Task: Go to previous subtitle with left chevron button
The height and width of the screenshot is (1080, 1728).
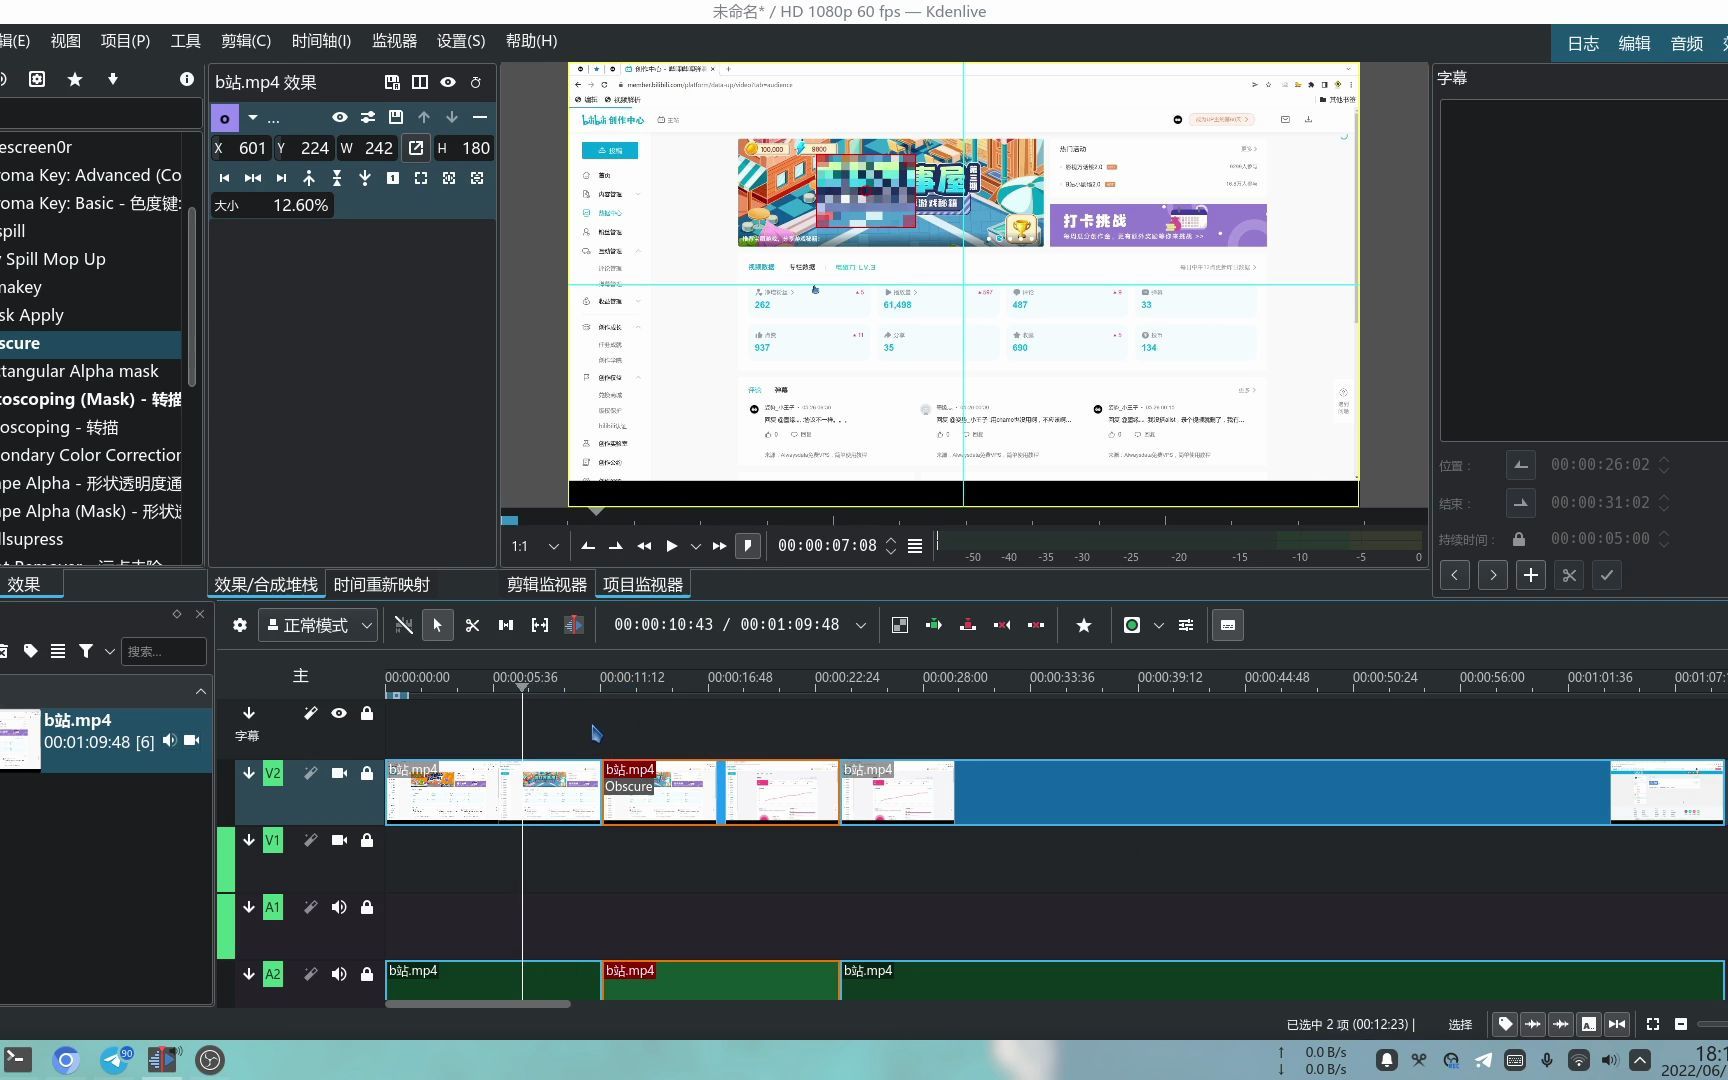Action: click(1454, 575)
